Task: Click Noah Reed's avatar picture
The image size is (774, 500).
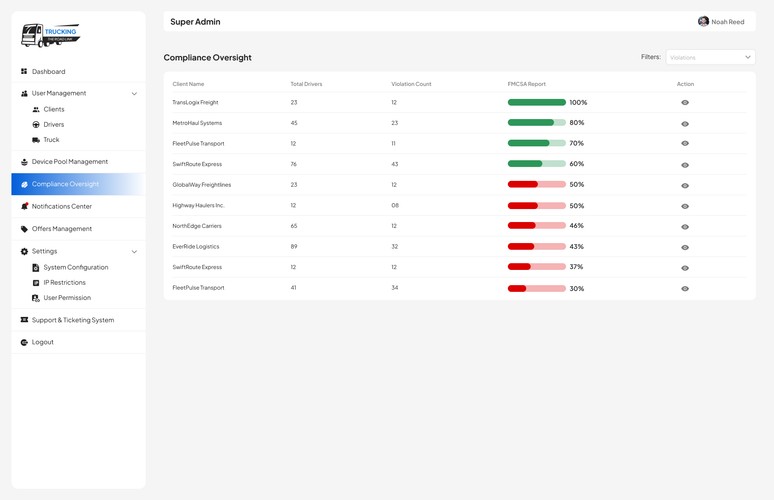Action: (703, 22)
